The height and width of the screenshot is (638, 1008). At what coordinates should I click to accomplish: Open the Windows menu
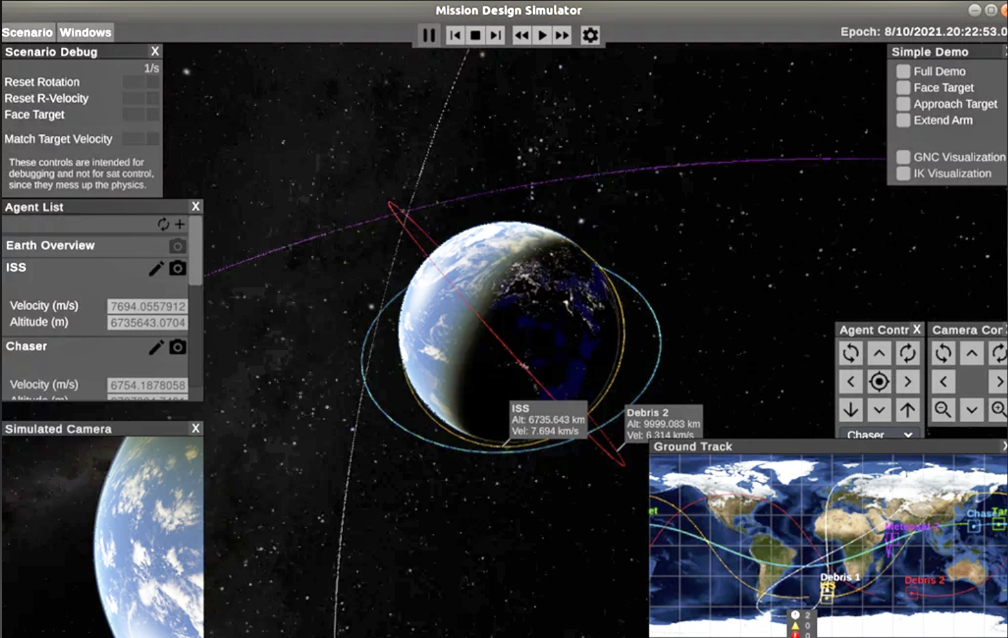[86, 32]
